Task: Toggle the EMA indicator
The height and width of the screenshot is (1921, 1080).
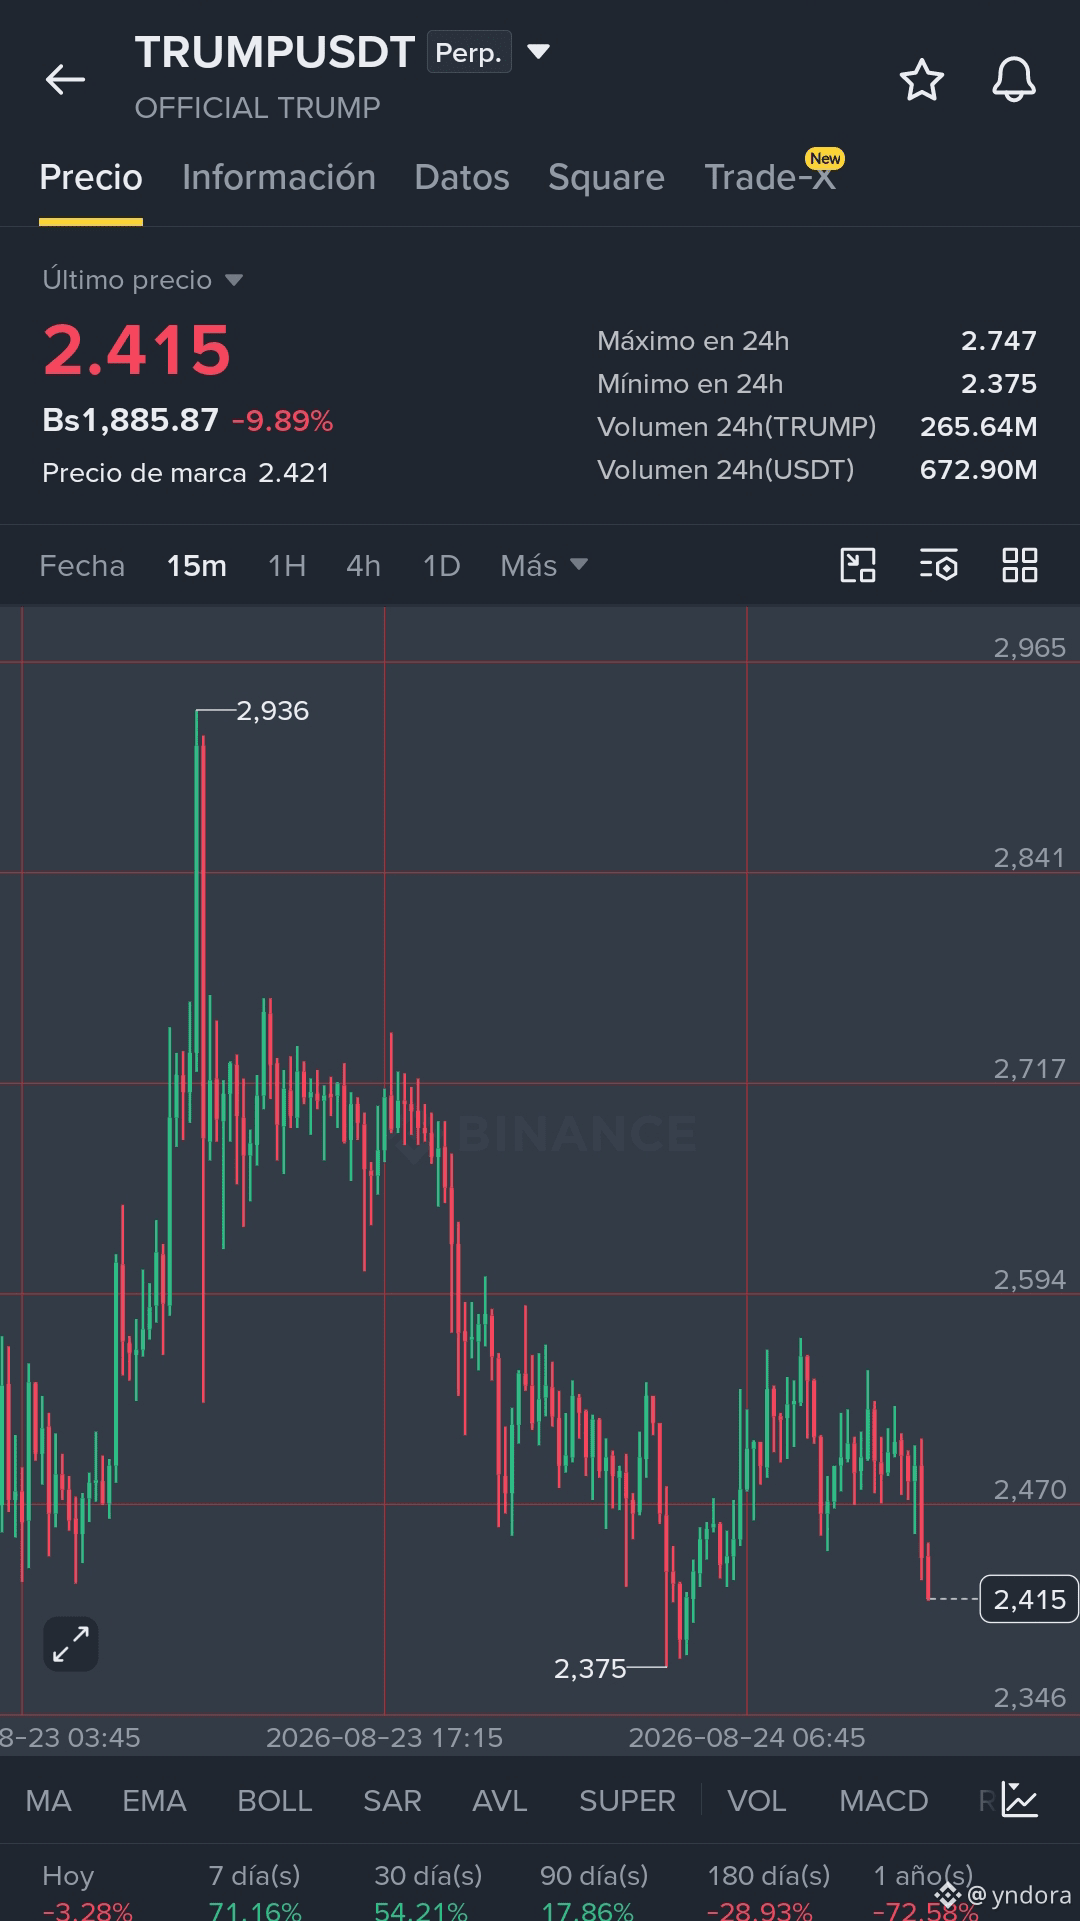Action: [154, 1801]
